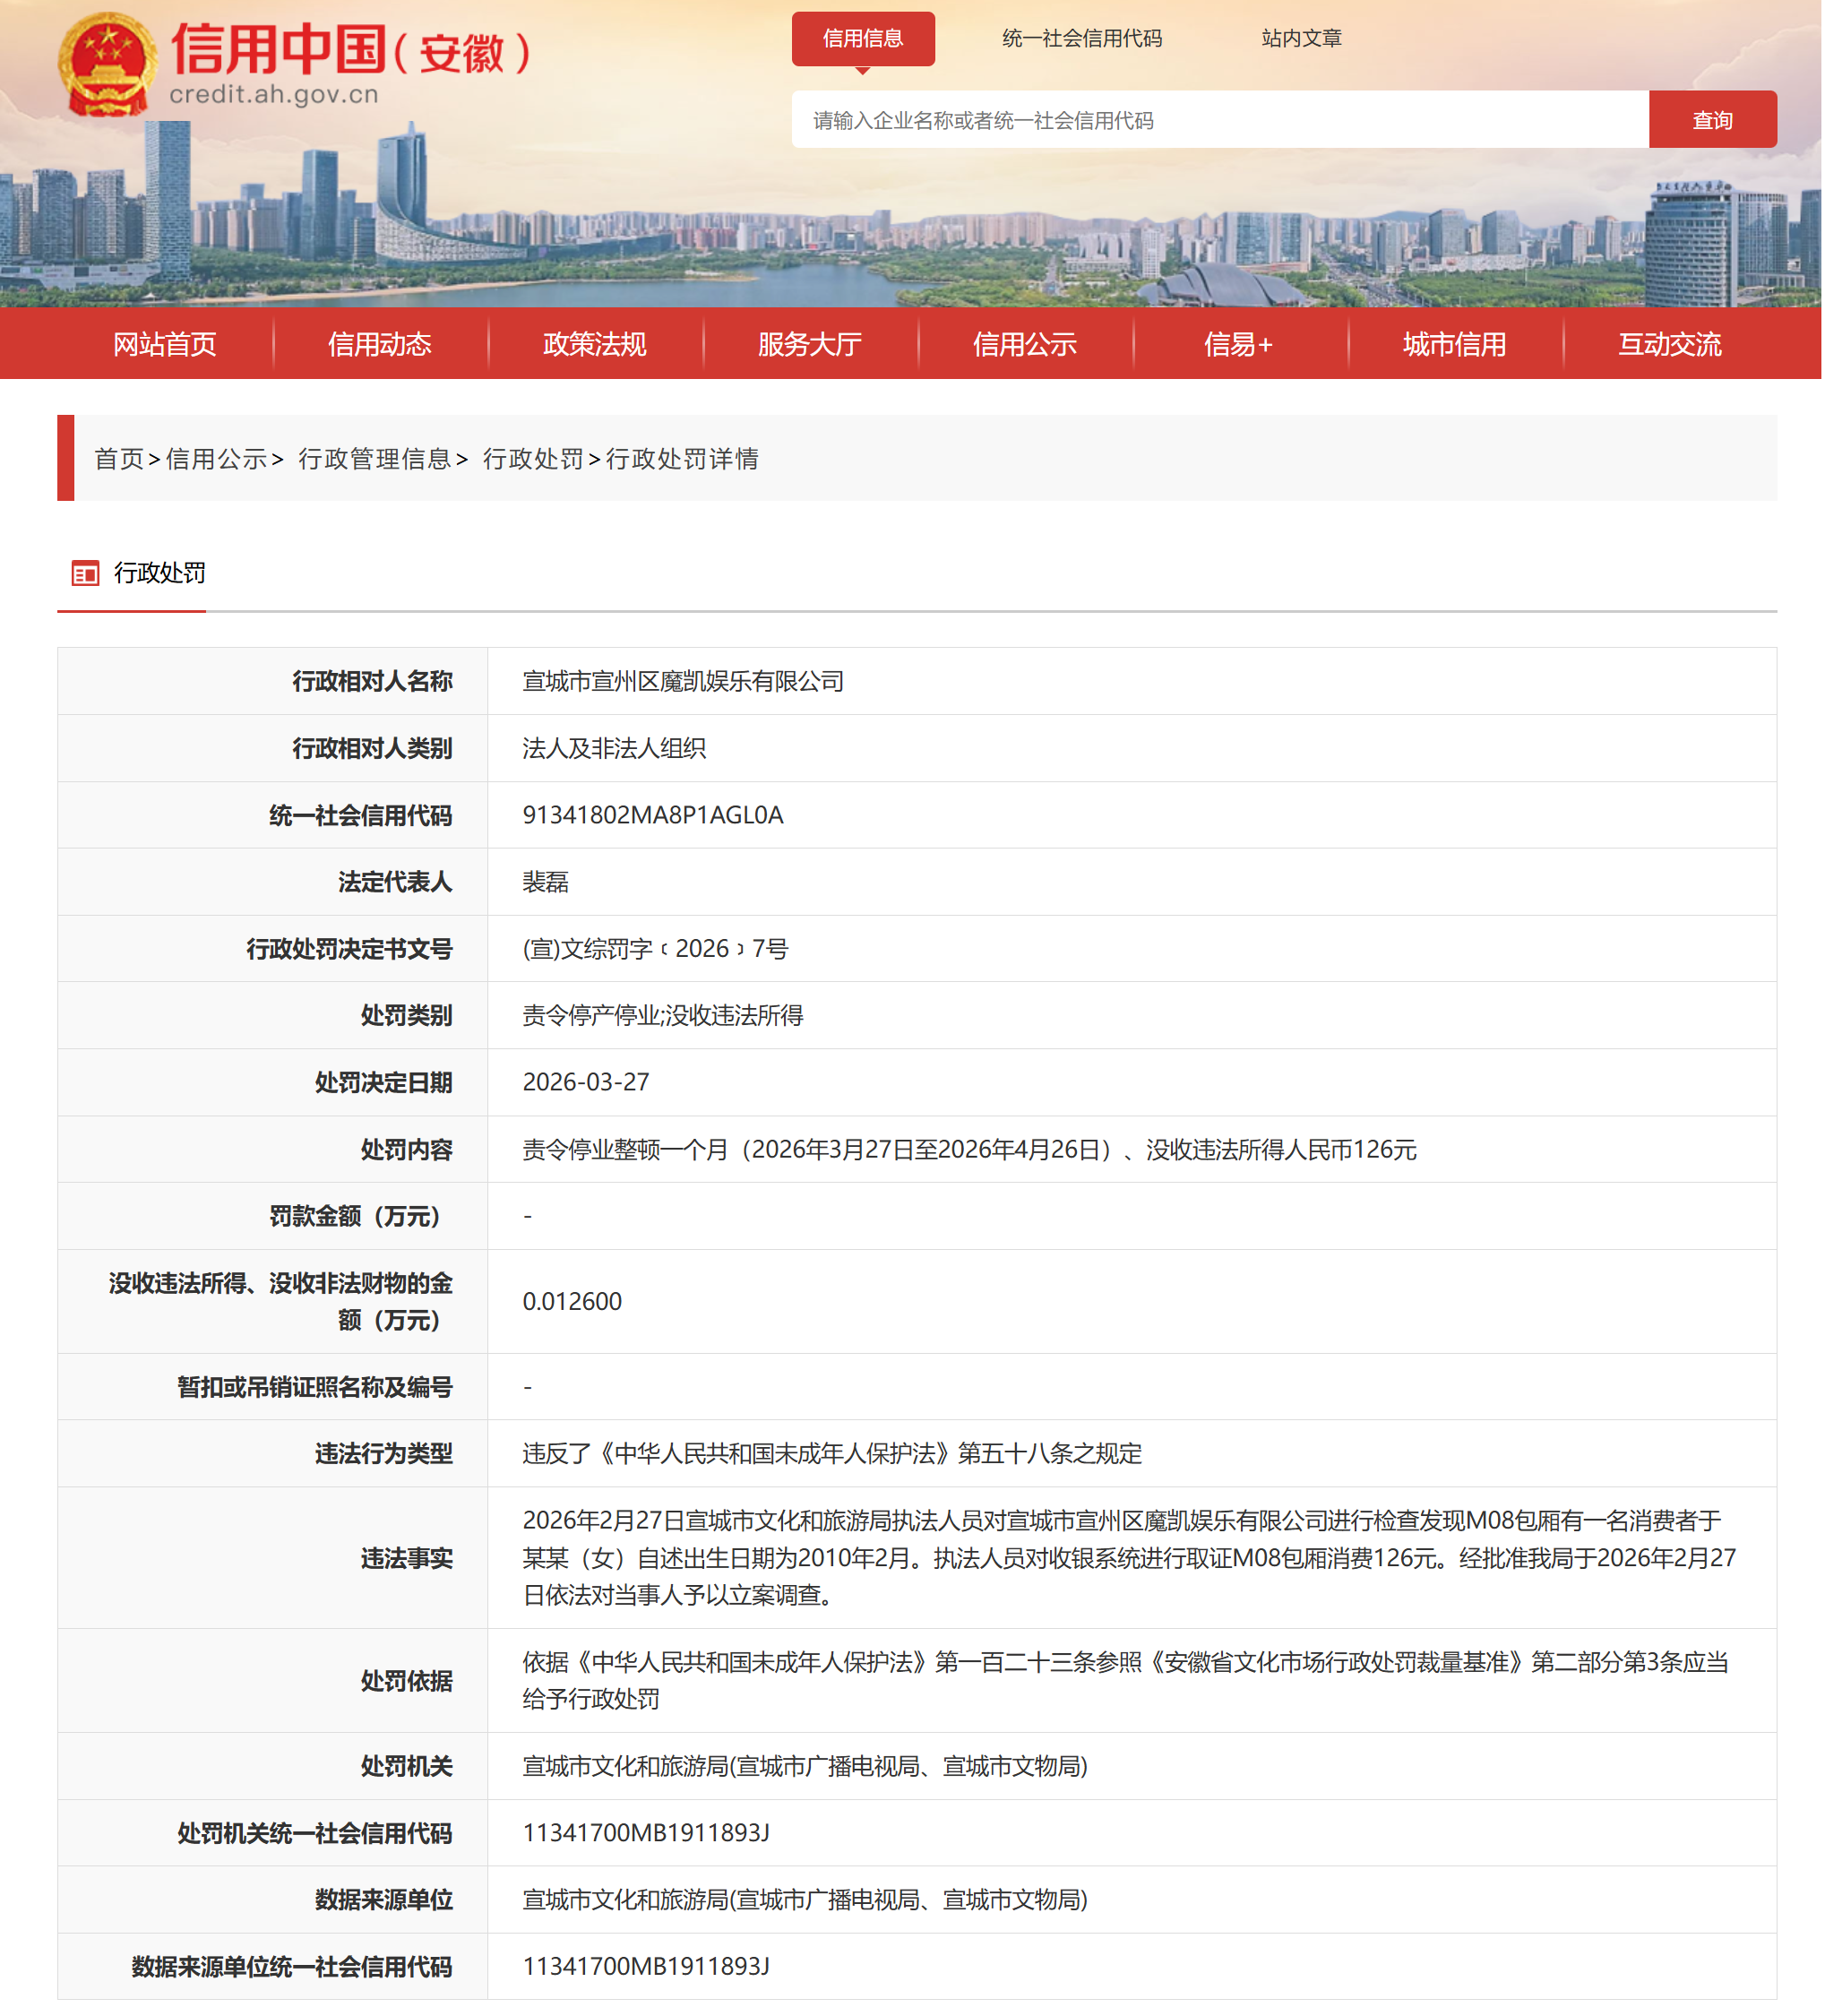This screenshot has height=2016, width=1825.
Task: Switch to 站内文章 search tab
Action: 1300,38
